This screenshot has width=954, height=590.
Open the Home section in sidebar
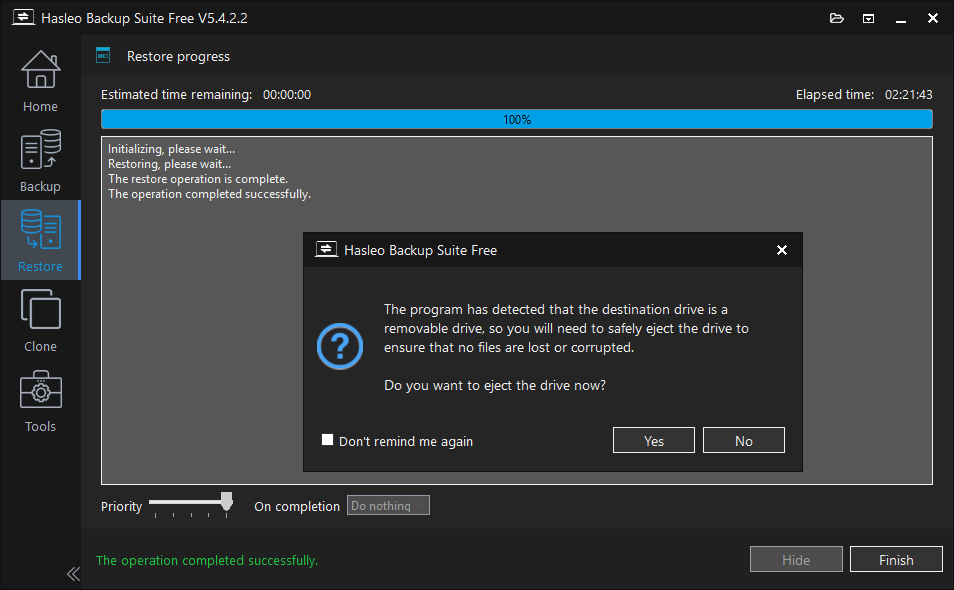click(40, 81)
